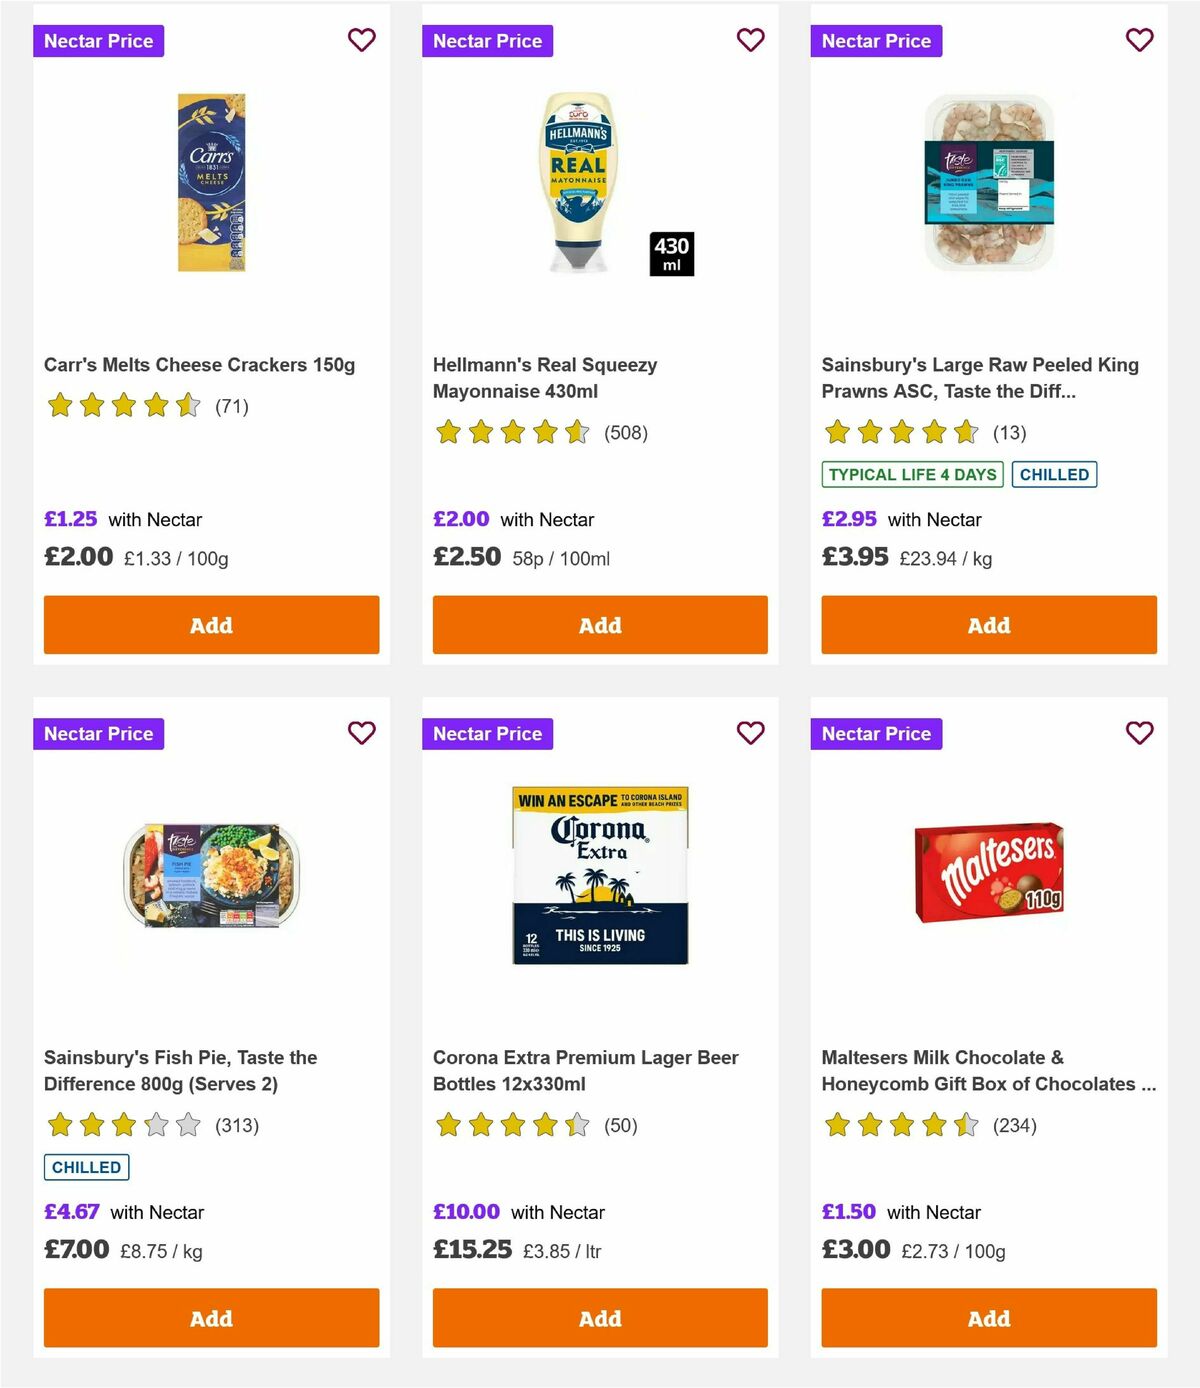Screen dimensions: 1200x1388
Task: Open the Hellmann's Real Squeezy Mayonnaise product page
Action: pos(544,378)
